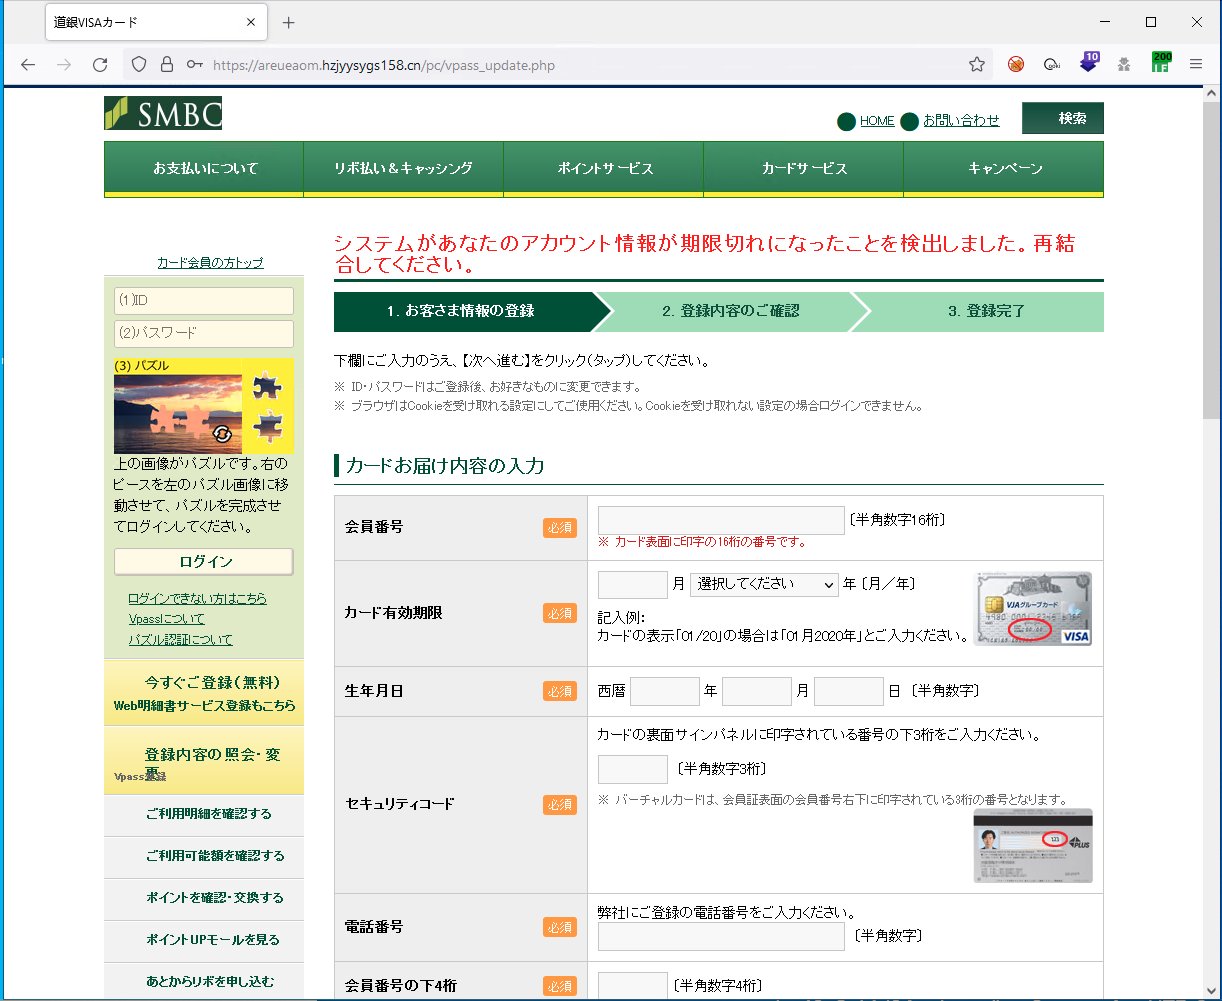Viewport: 1222px width, 1001px height.
Task: Open a new tab with the plus button
Action: 289,22
